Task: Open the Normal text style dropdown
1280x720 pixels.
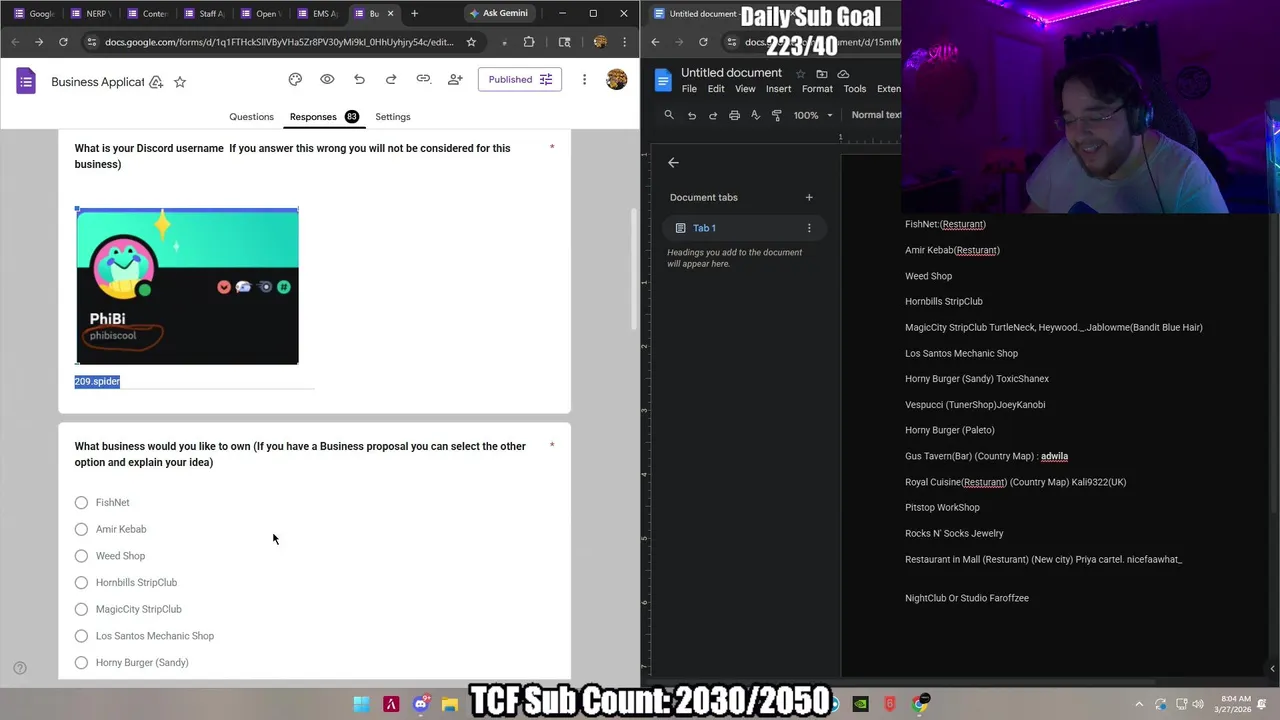Action: [x=875, y=115]
